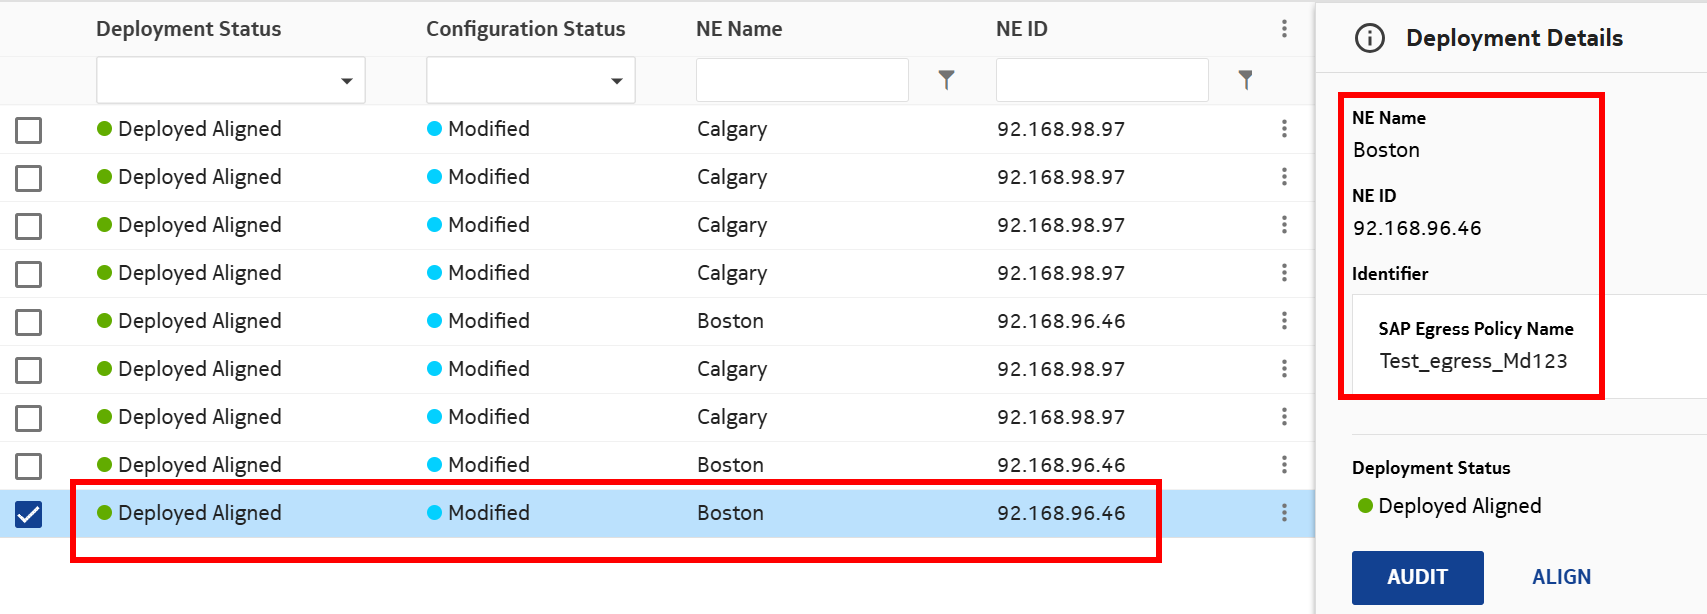Click the NE Name column header
The width and height of the screenshot is (1707, 614).
(x=739, y=29)
